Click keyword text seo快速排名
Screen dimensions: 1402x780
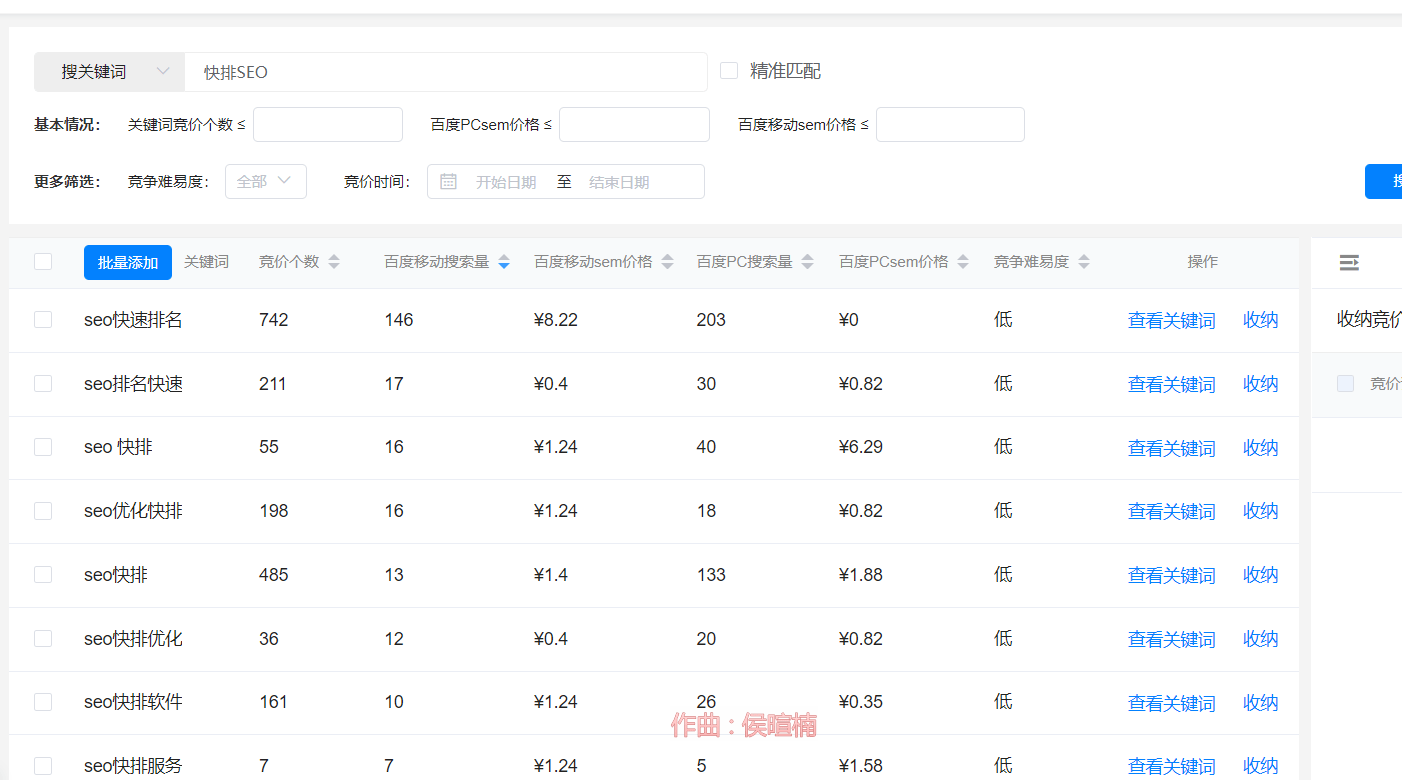click(133, 320)
